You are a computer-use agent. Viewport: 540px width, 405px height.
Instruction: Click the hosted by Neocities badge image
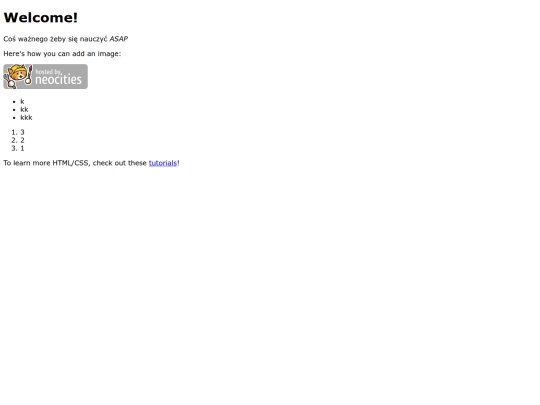click(x=45, y=76)
